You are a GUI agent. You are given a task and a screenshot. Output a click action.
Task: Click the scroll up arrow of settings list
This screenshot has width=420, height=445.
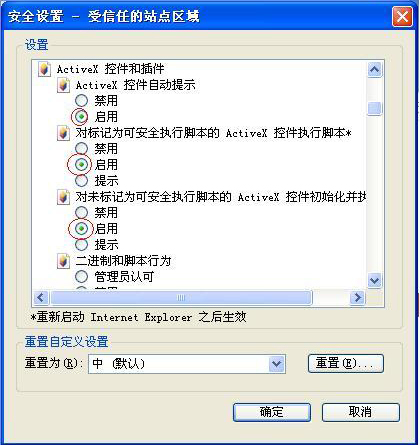click(x=374, y=69)
